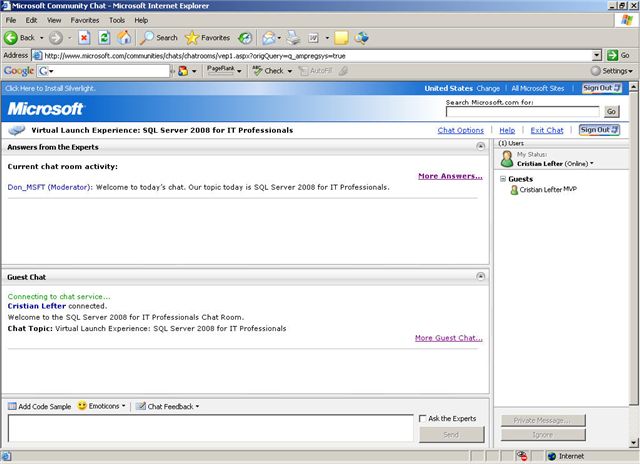Open Favorites star button

207,38
